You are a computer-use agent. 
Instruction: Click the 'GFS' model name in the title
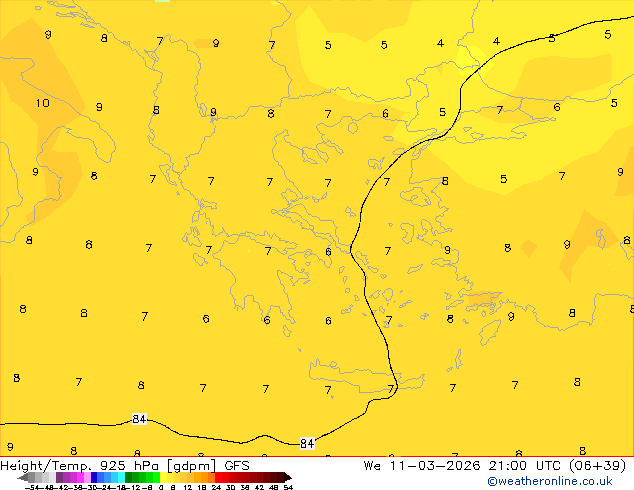[x=237, y=466]
